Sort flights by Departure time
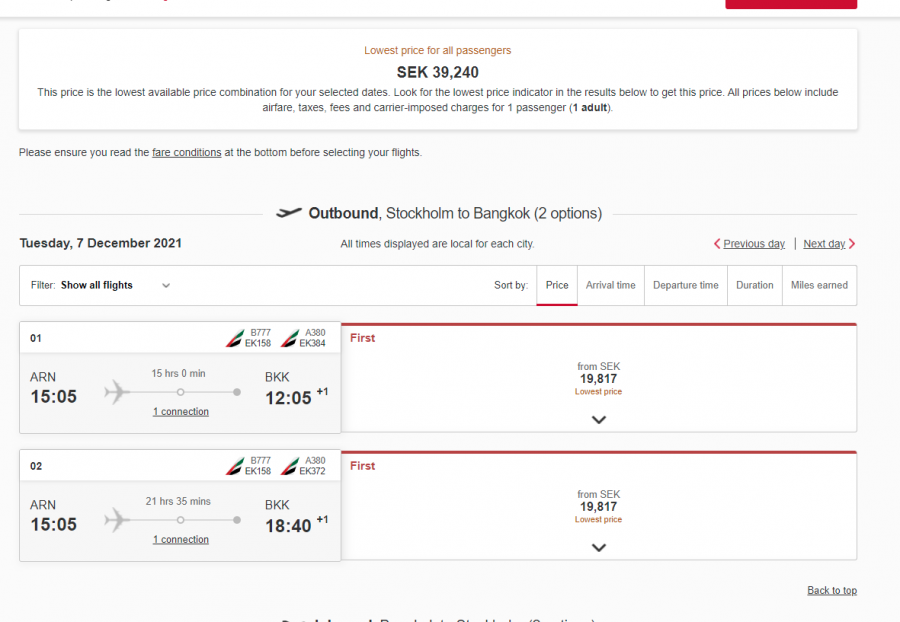This screenshot has width=900, height=622. click(685, 285)
